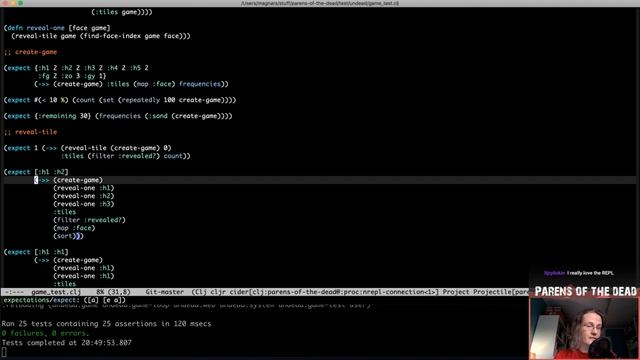Click the word frequencies ending the :tiles line
Image resolution: width=640 pixels, height=360 pixels.
point(200,84)
